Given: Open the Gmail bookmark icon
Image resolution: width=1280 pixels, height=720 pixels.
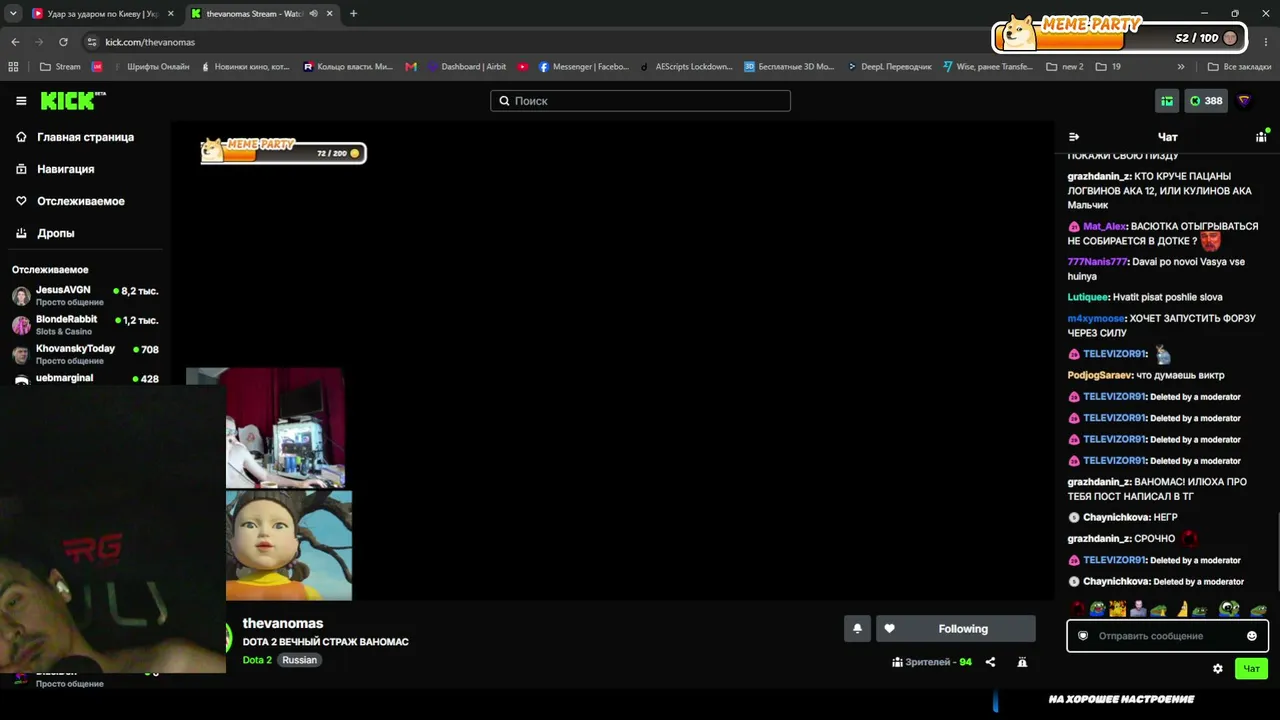Looking at the screenshot, I should 411,67.
